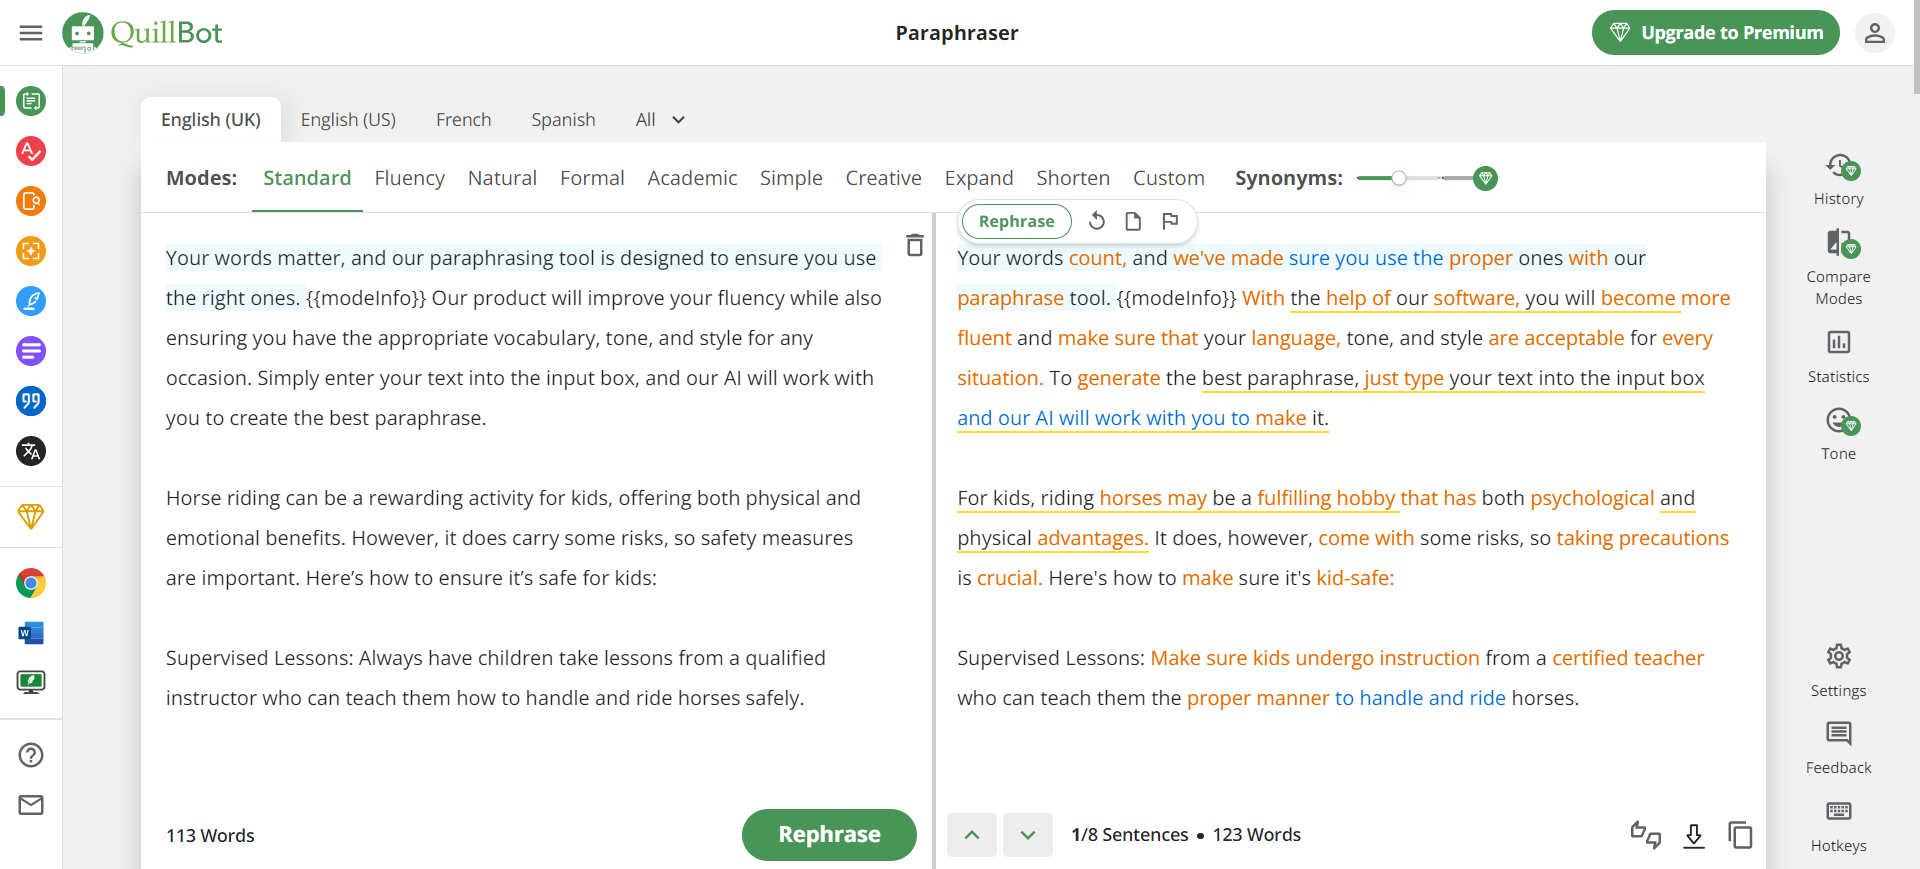Click the trash icon to clear input text

[914, 245]
